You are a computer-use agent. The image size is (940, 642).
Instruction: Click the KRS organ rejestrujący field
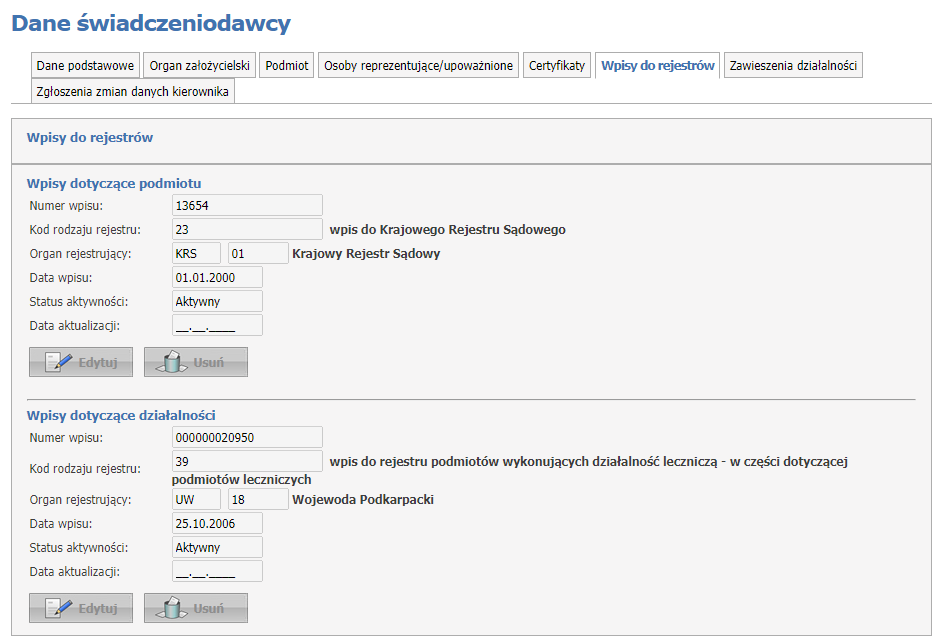click(x=196, y=253)
